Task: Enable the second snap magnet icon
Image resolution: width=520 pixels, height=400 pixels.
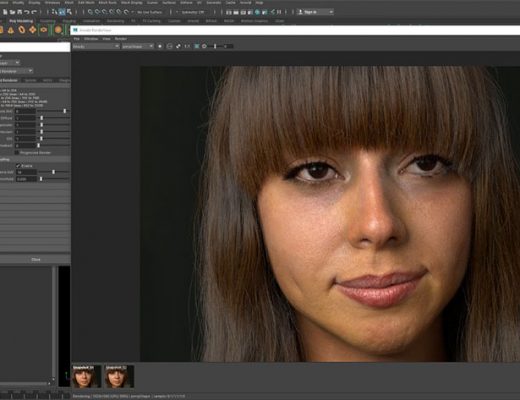Action: [97, 12]
